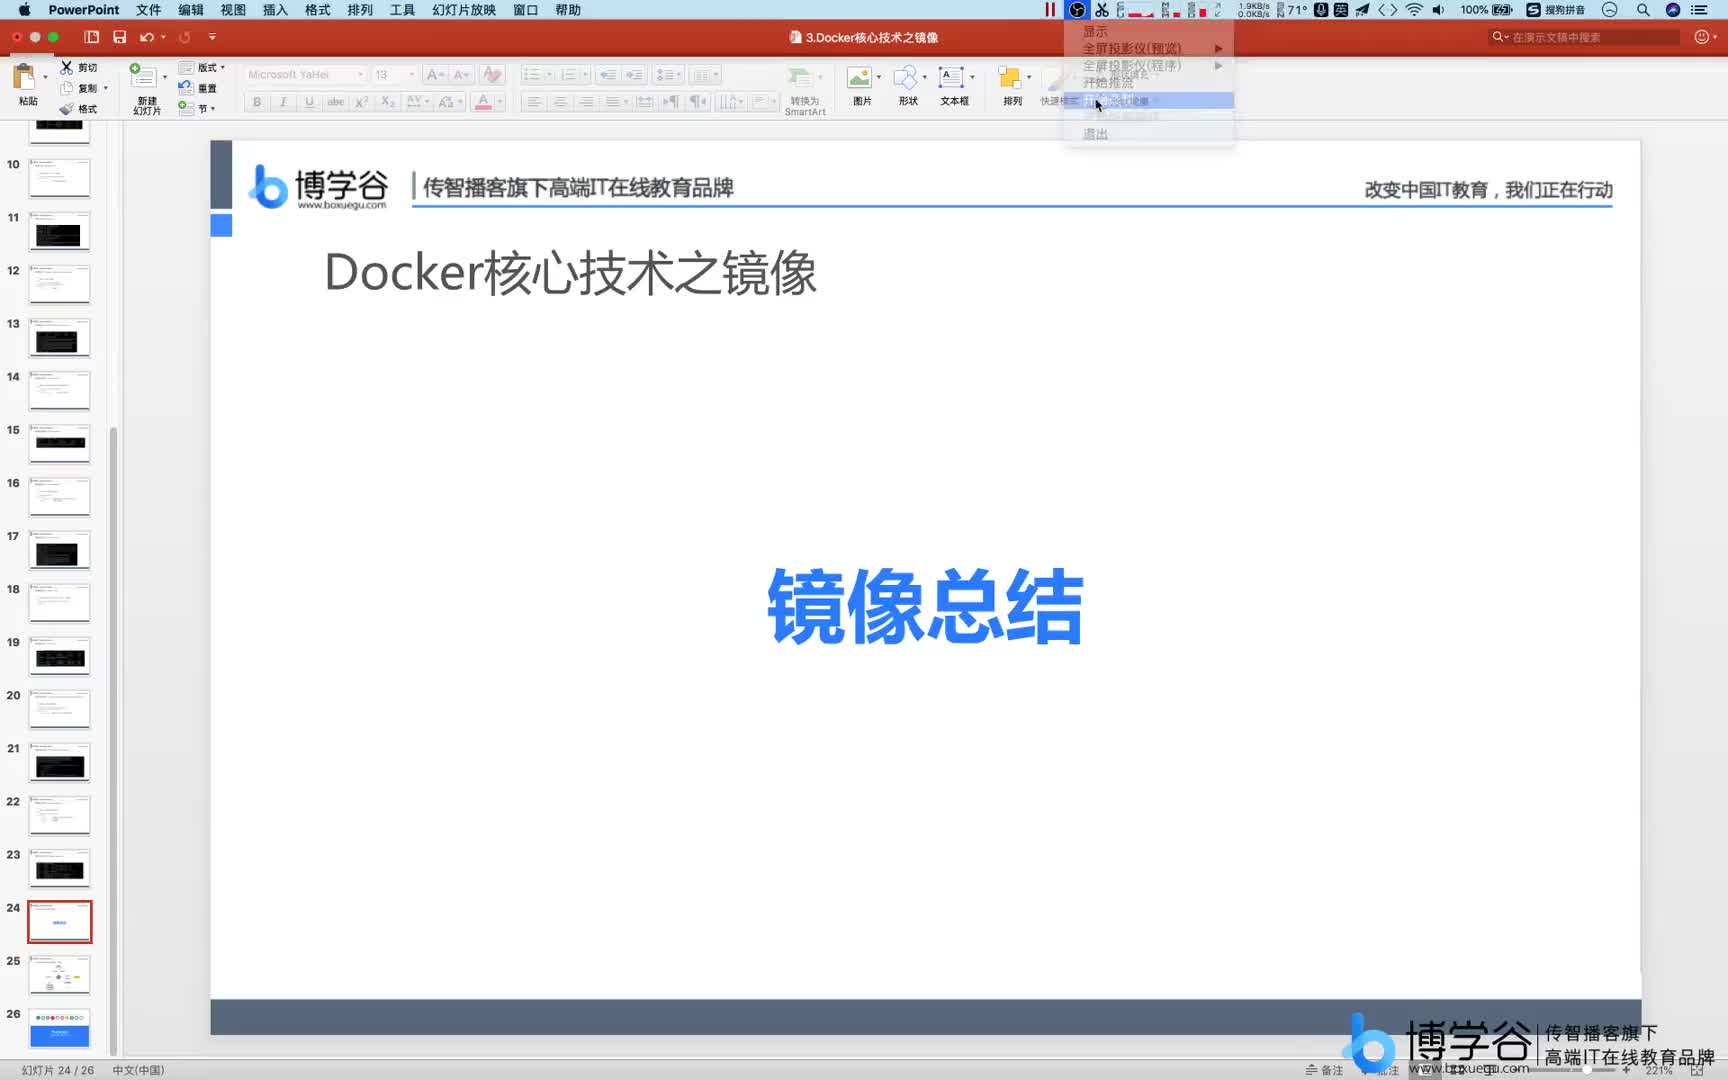Click the Paste clipboard icon
1728x1080 pixels.
click(23, 77)
